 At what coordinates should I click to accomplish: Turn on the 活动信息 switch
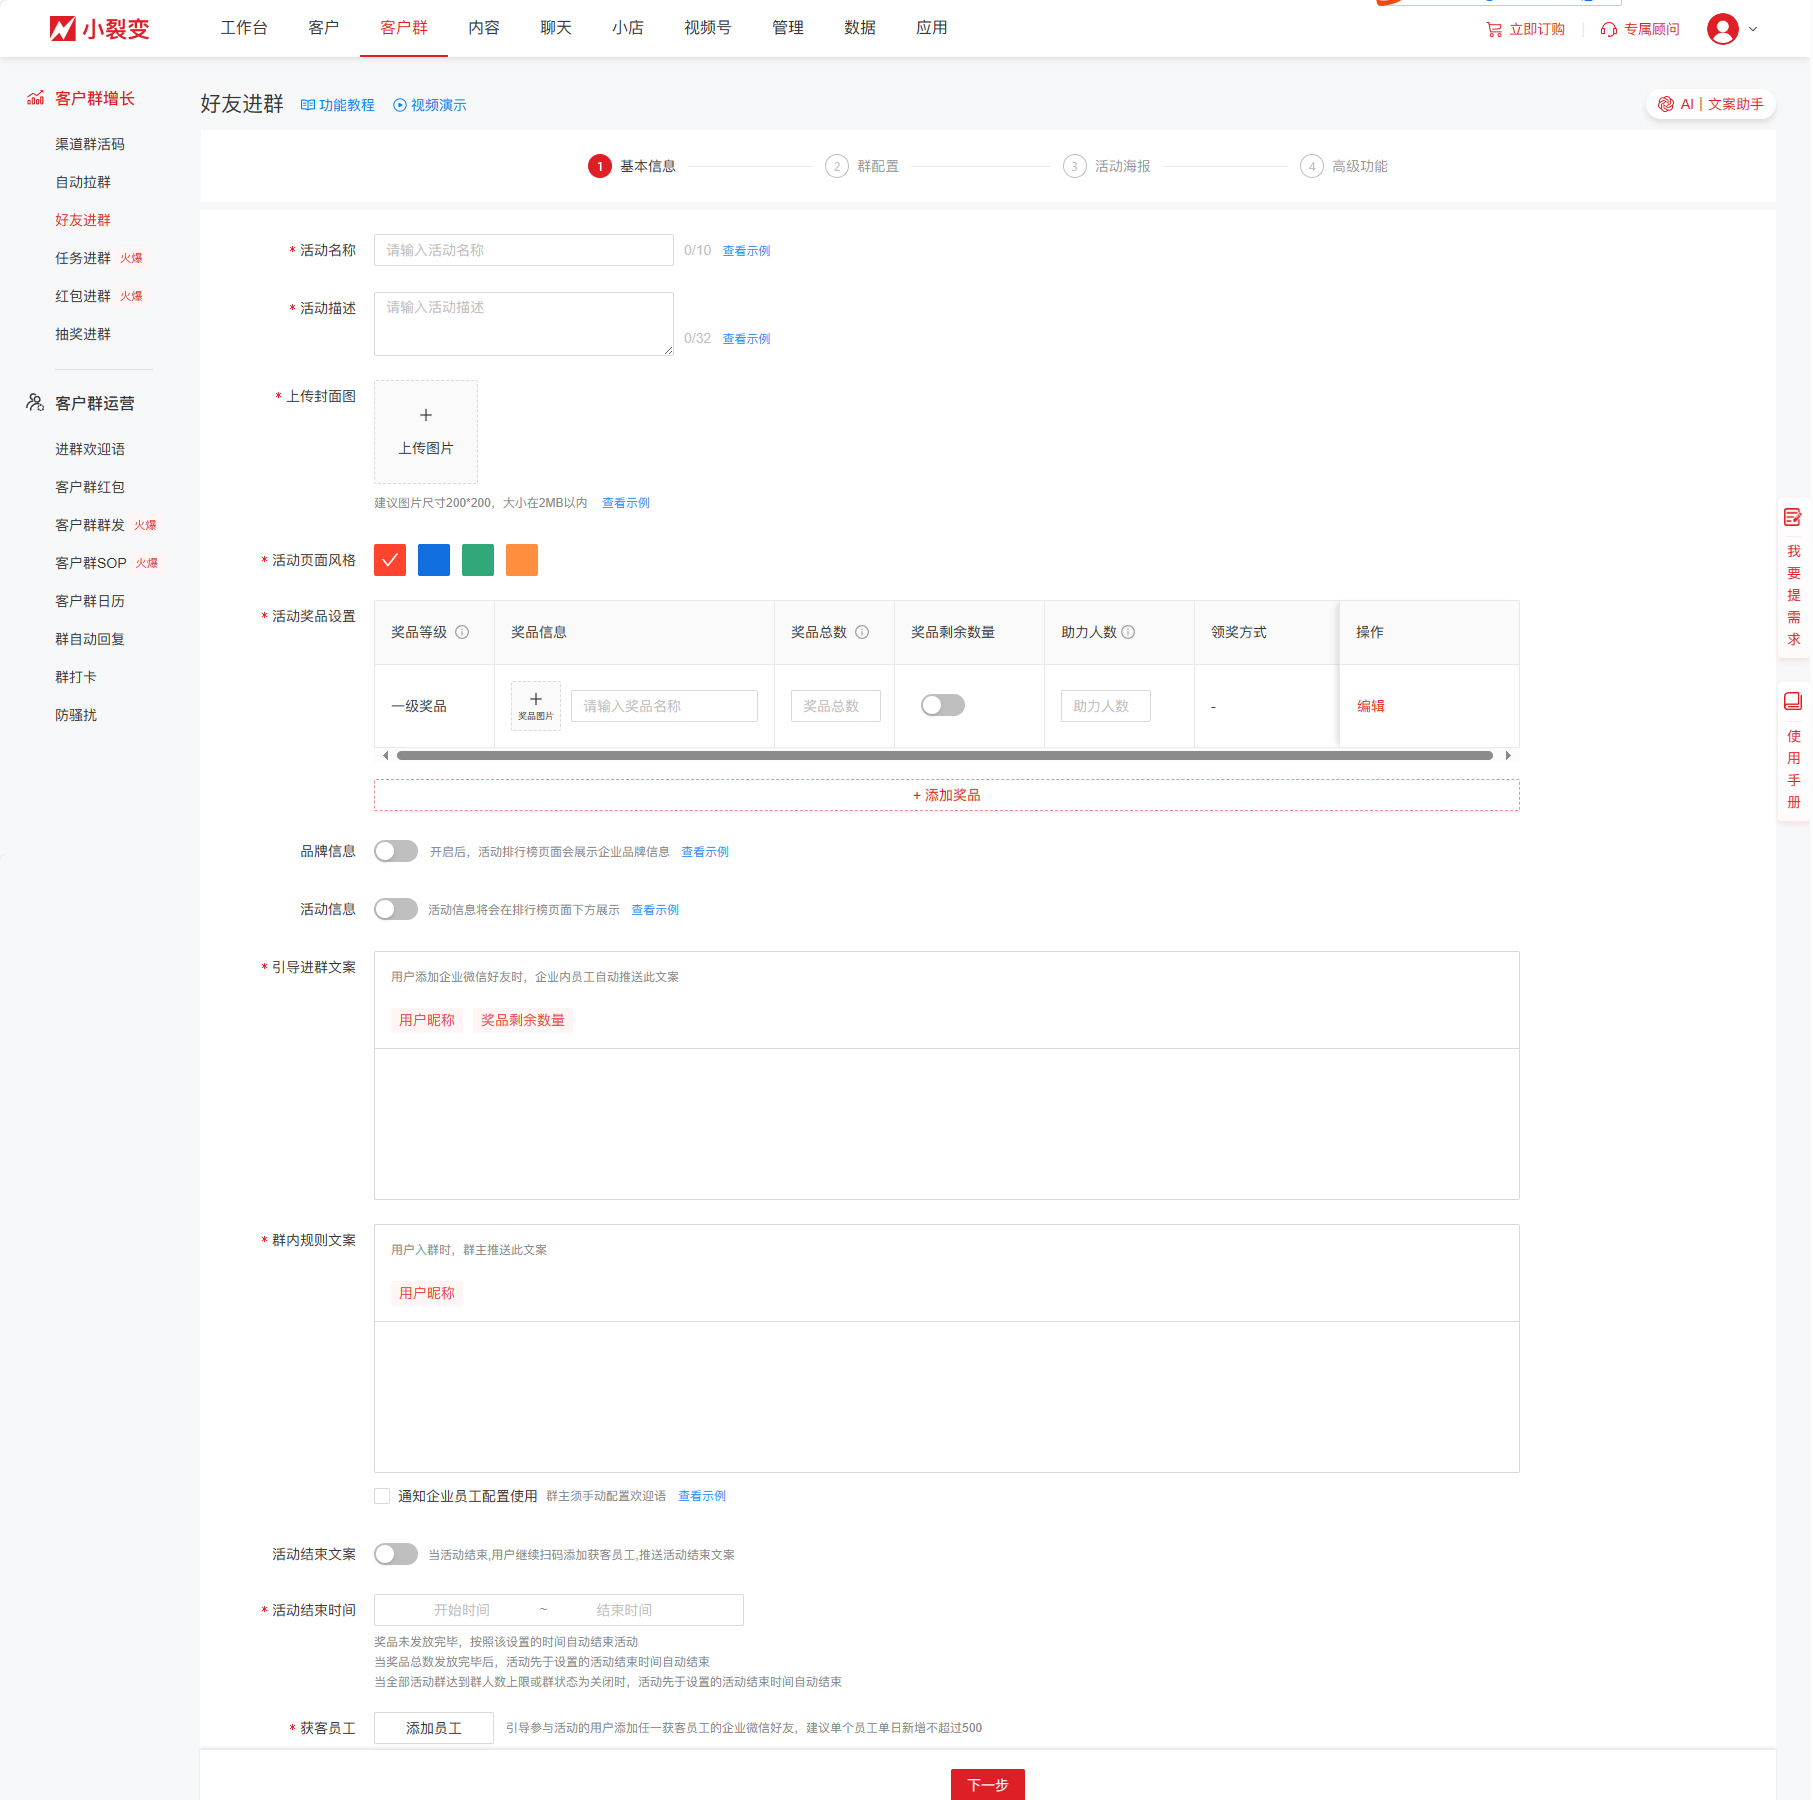(395, 910)
